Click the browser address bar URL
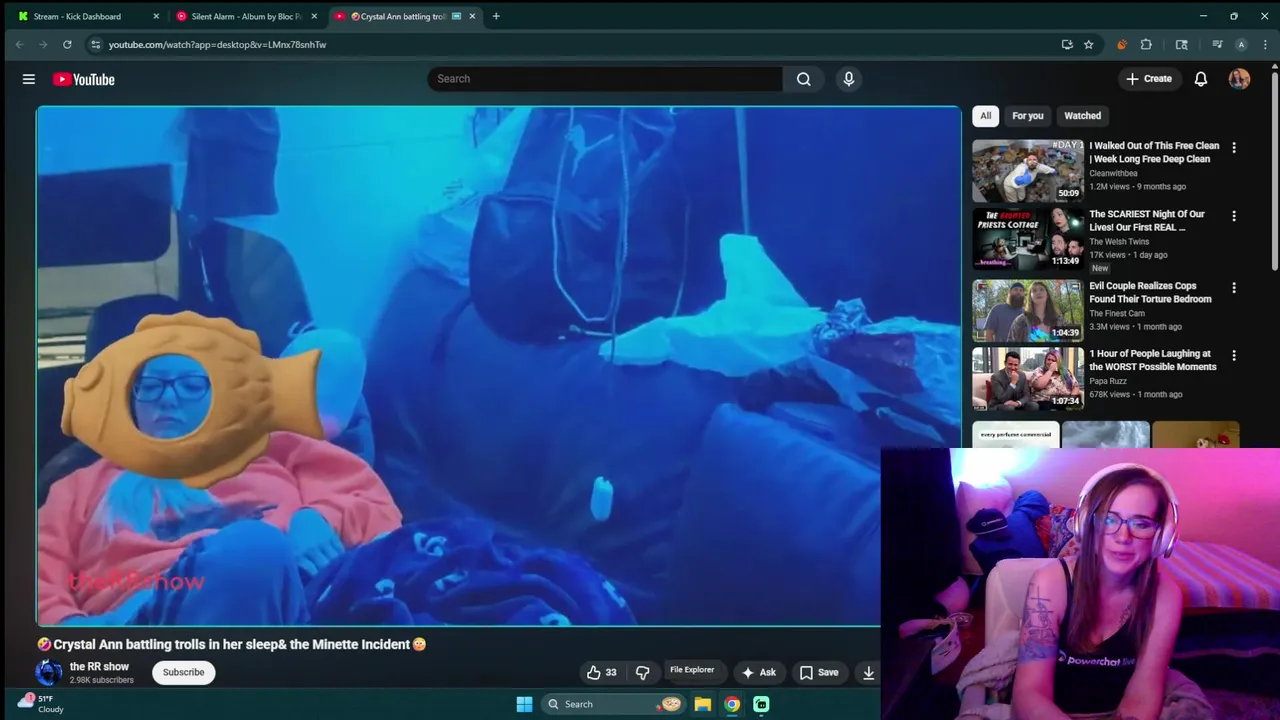Viewport: 1280px width, 720px height. 217,44
